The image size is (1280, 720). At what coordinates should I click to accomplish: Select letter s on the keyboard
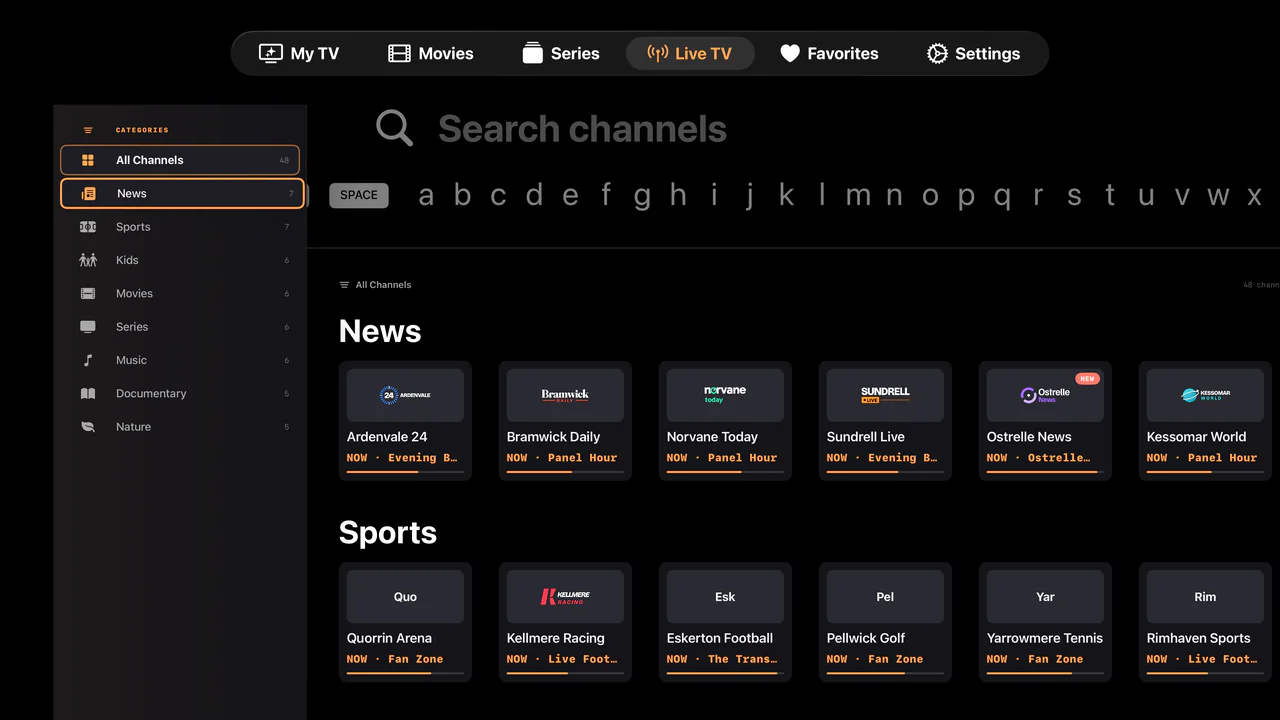[x=1074, y=196]
